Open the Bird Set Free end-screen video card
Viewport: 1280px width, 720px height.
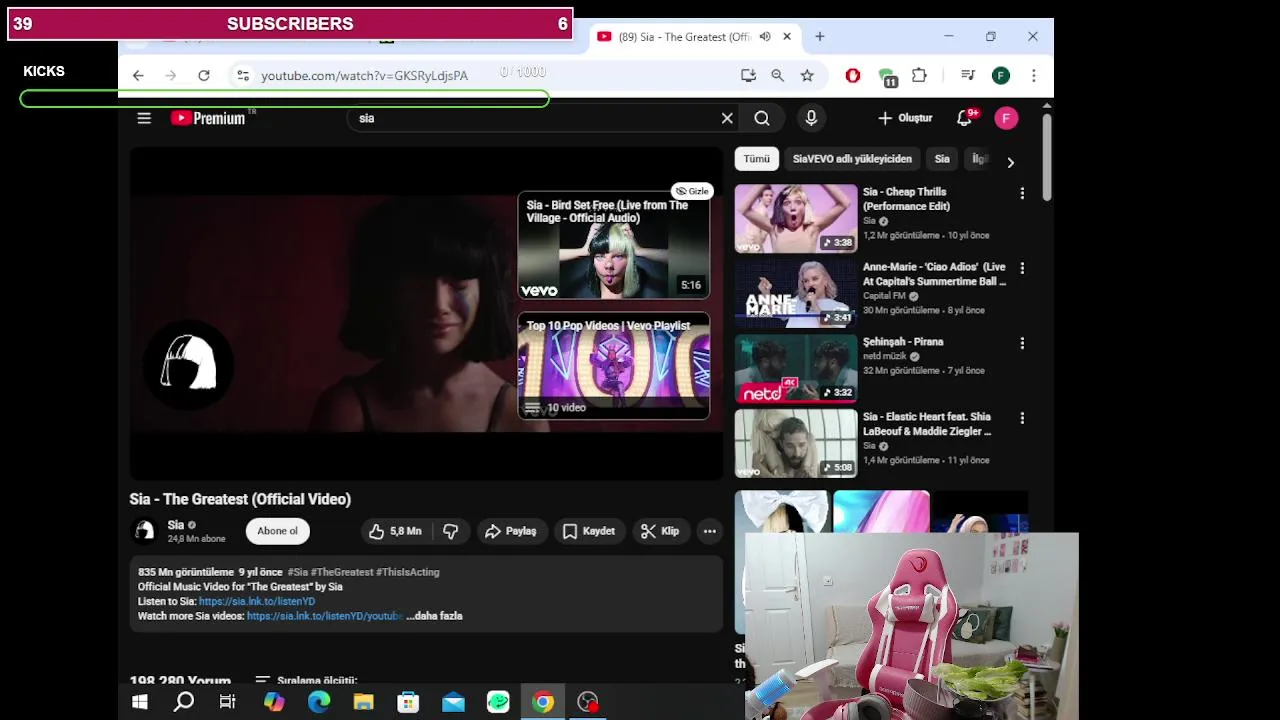(x=614, y=245)
